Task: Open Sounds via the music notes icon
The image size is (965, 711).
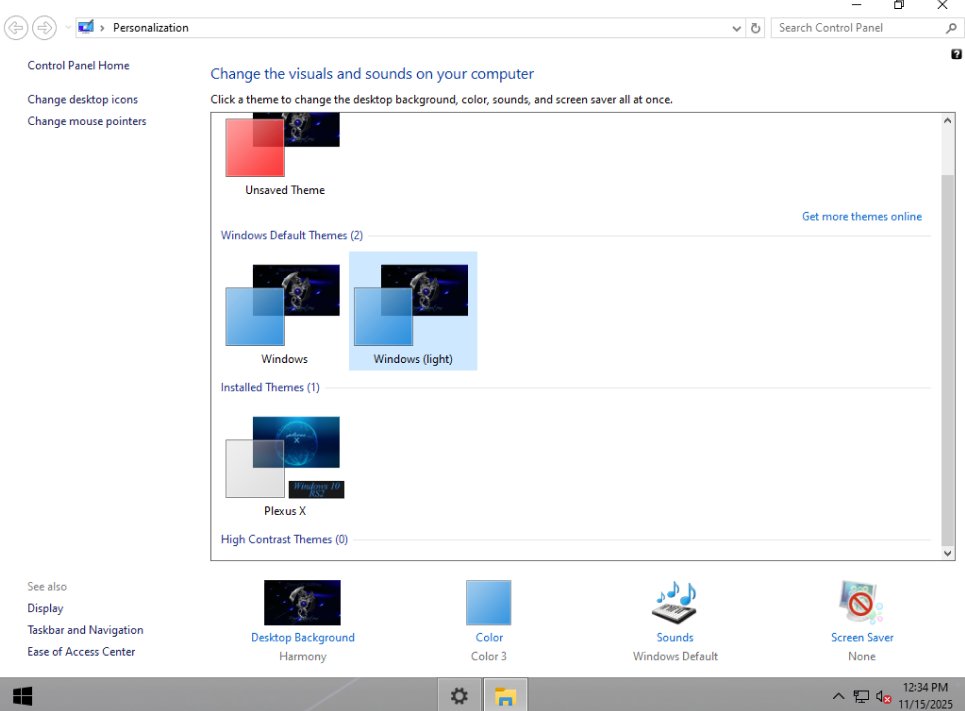Action: point(675,603)
